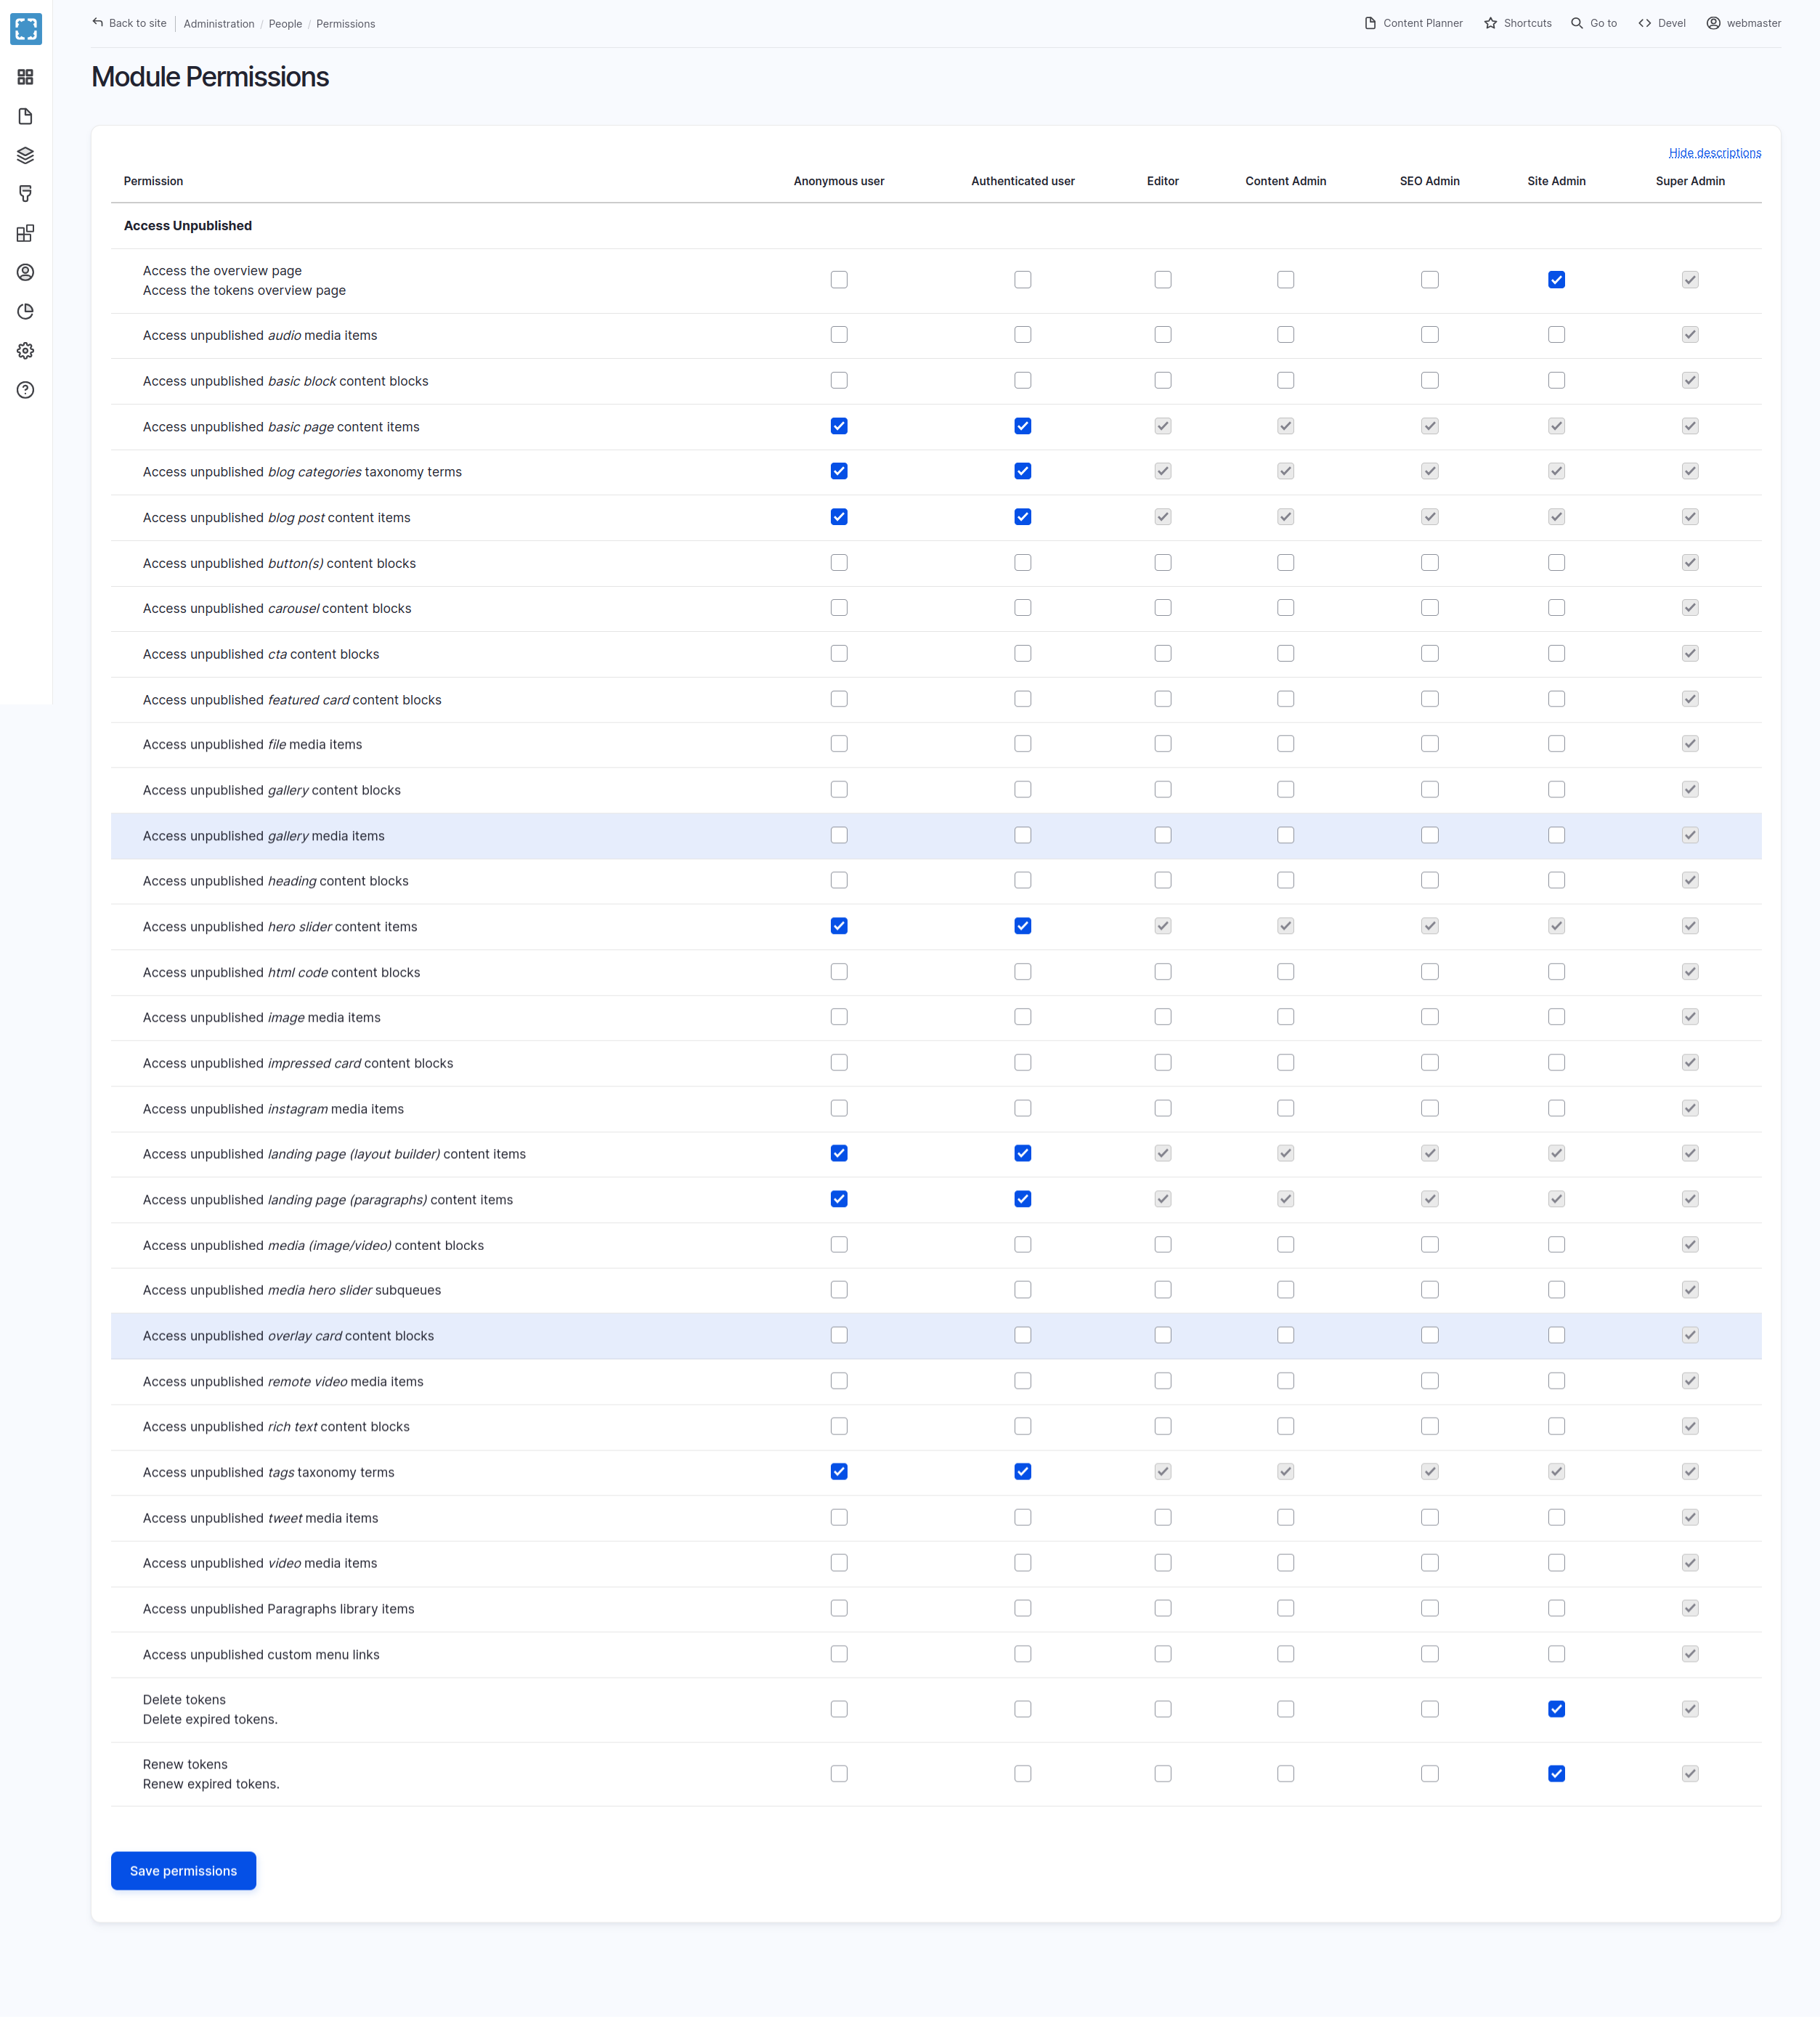Open the Content page icon in sidebar
This screenshot has width=1820, height=2019.
tap(26, 116)
